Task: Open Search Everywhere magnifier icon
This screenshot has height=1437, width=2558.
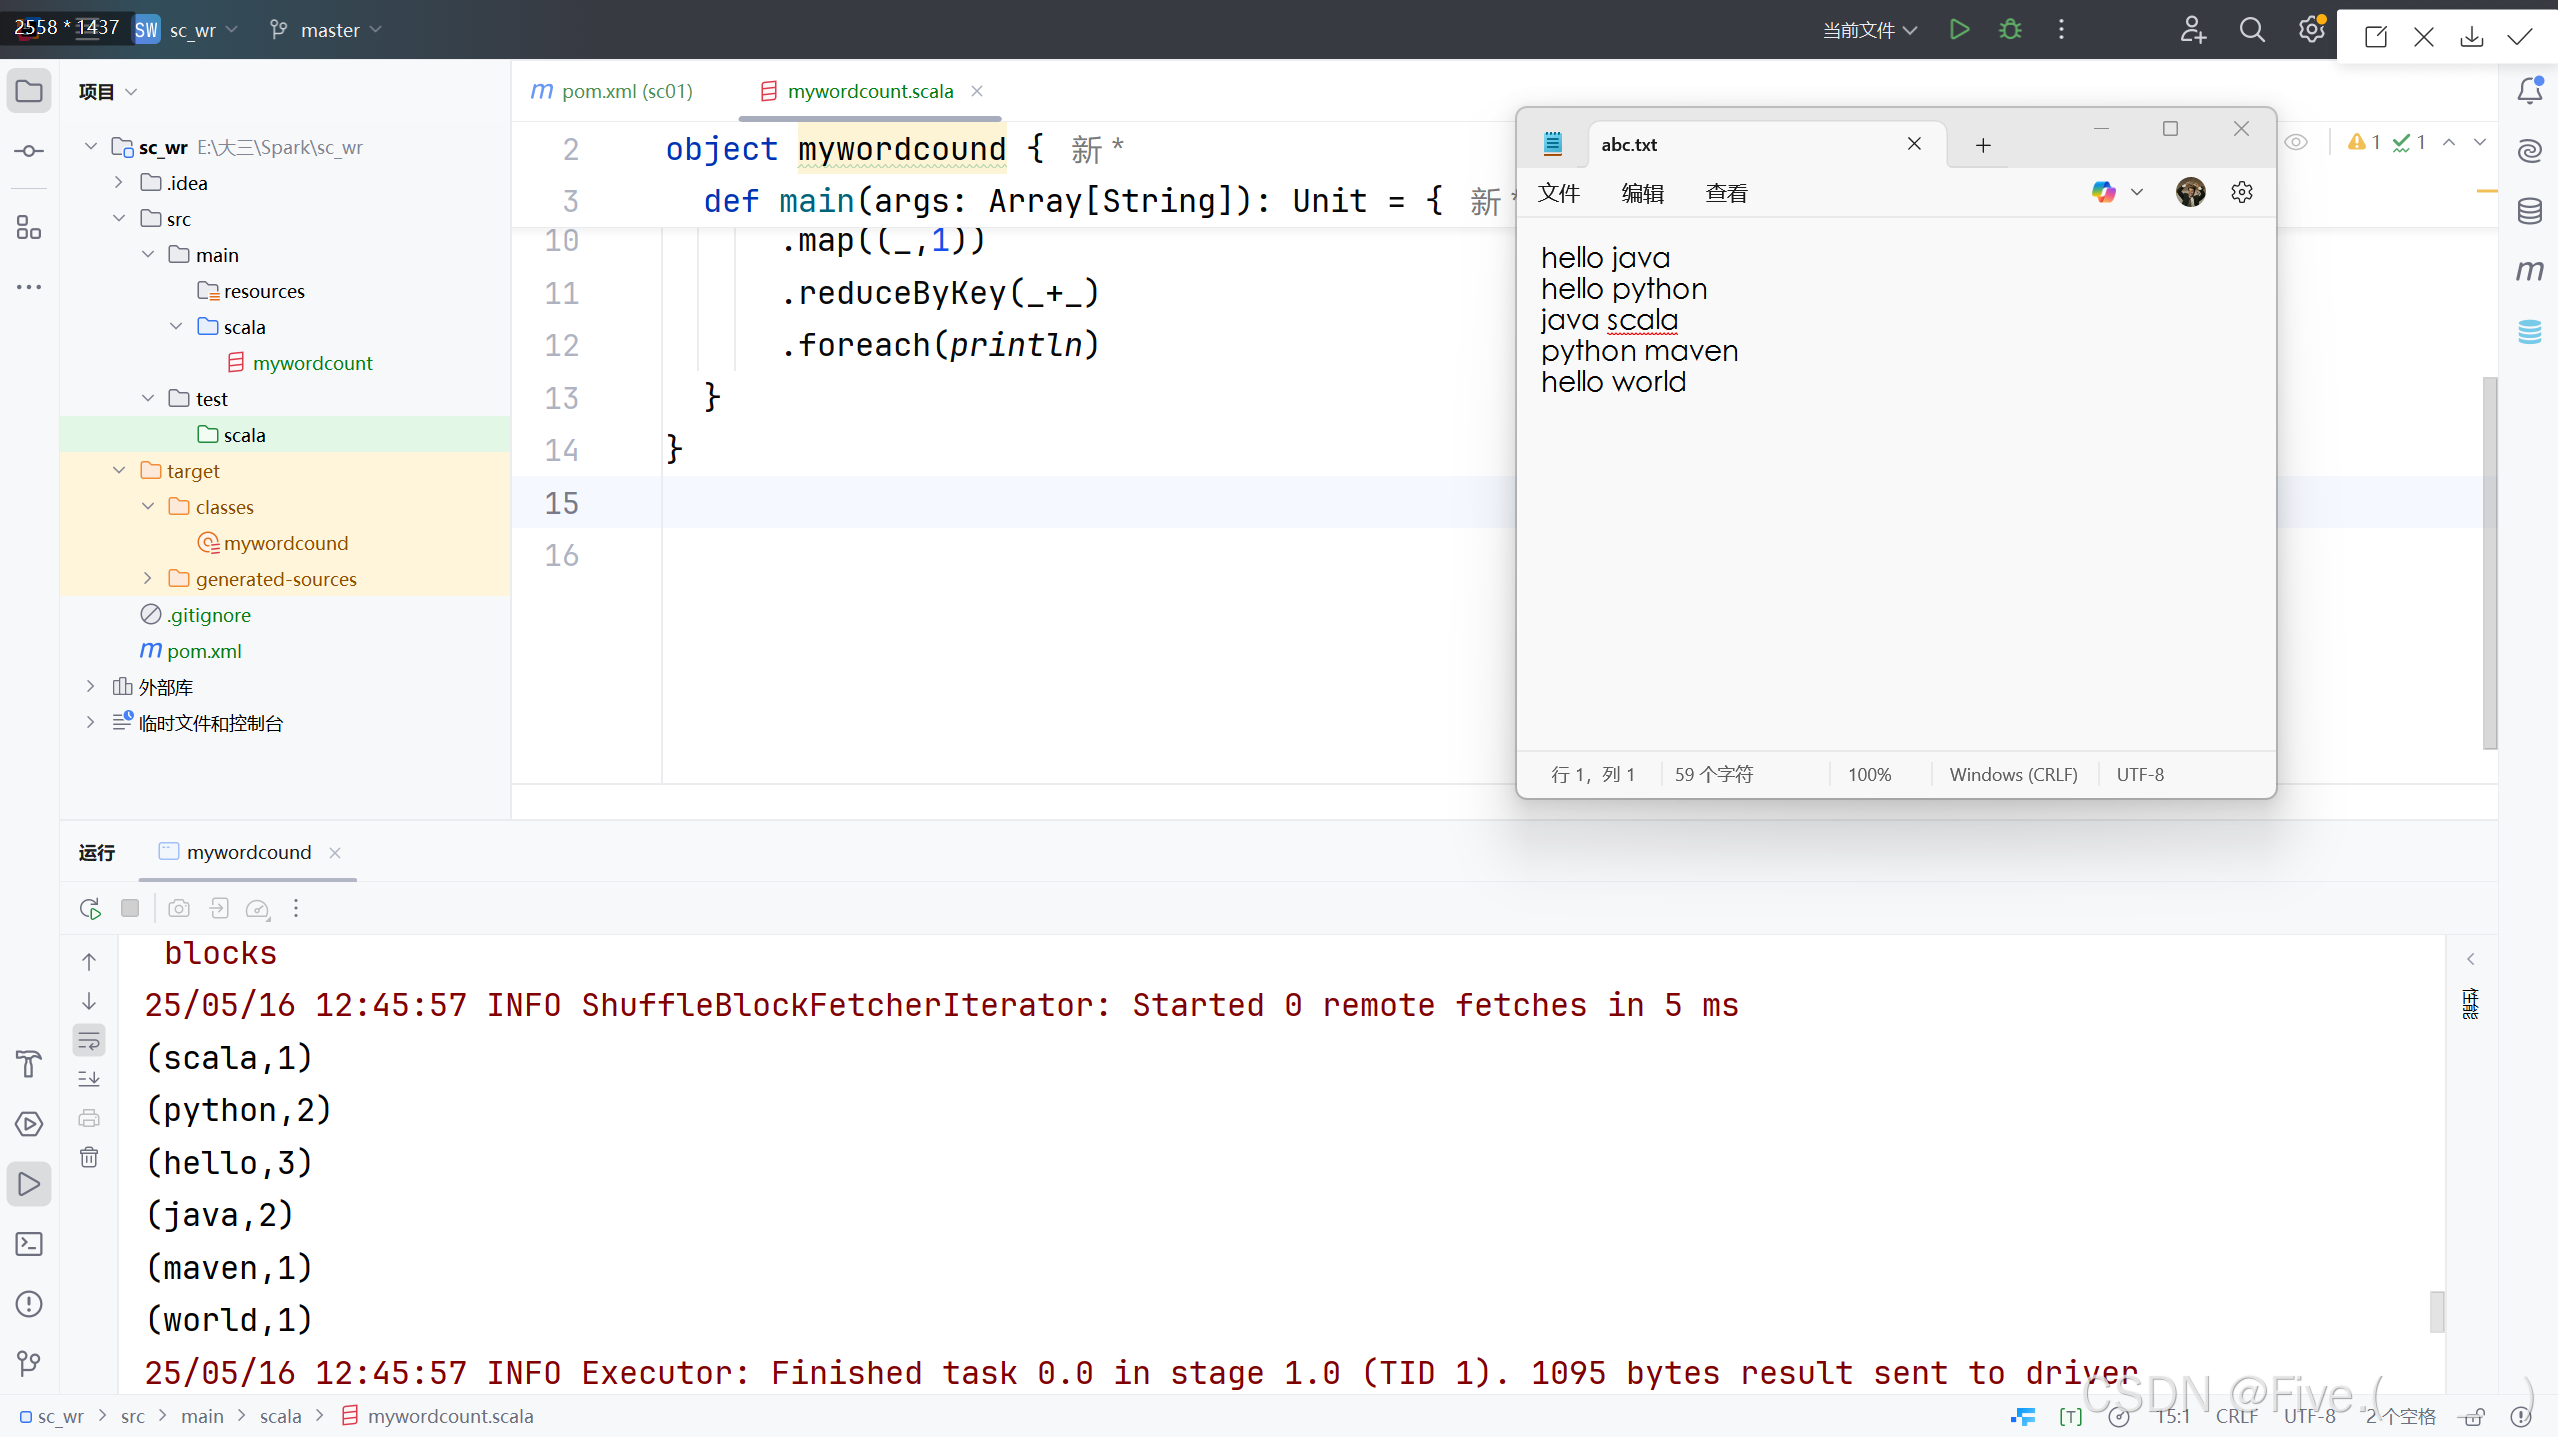Action: 2252,30
